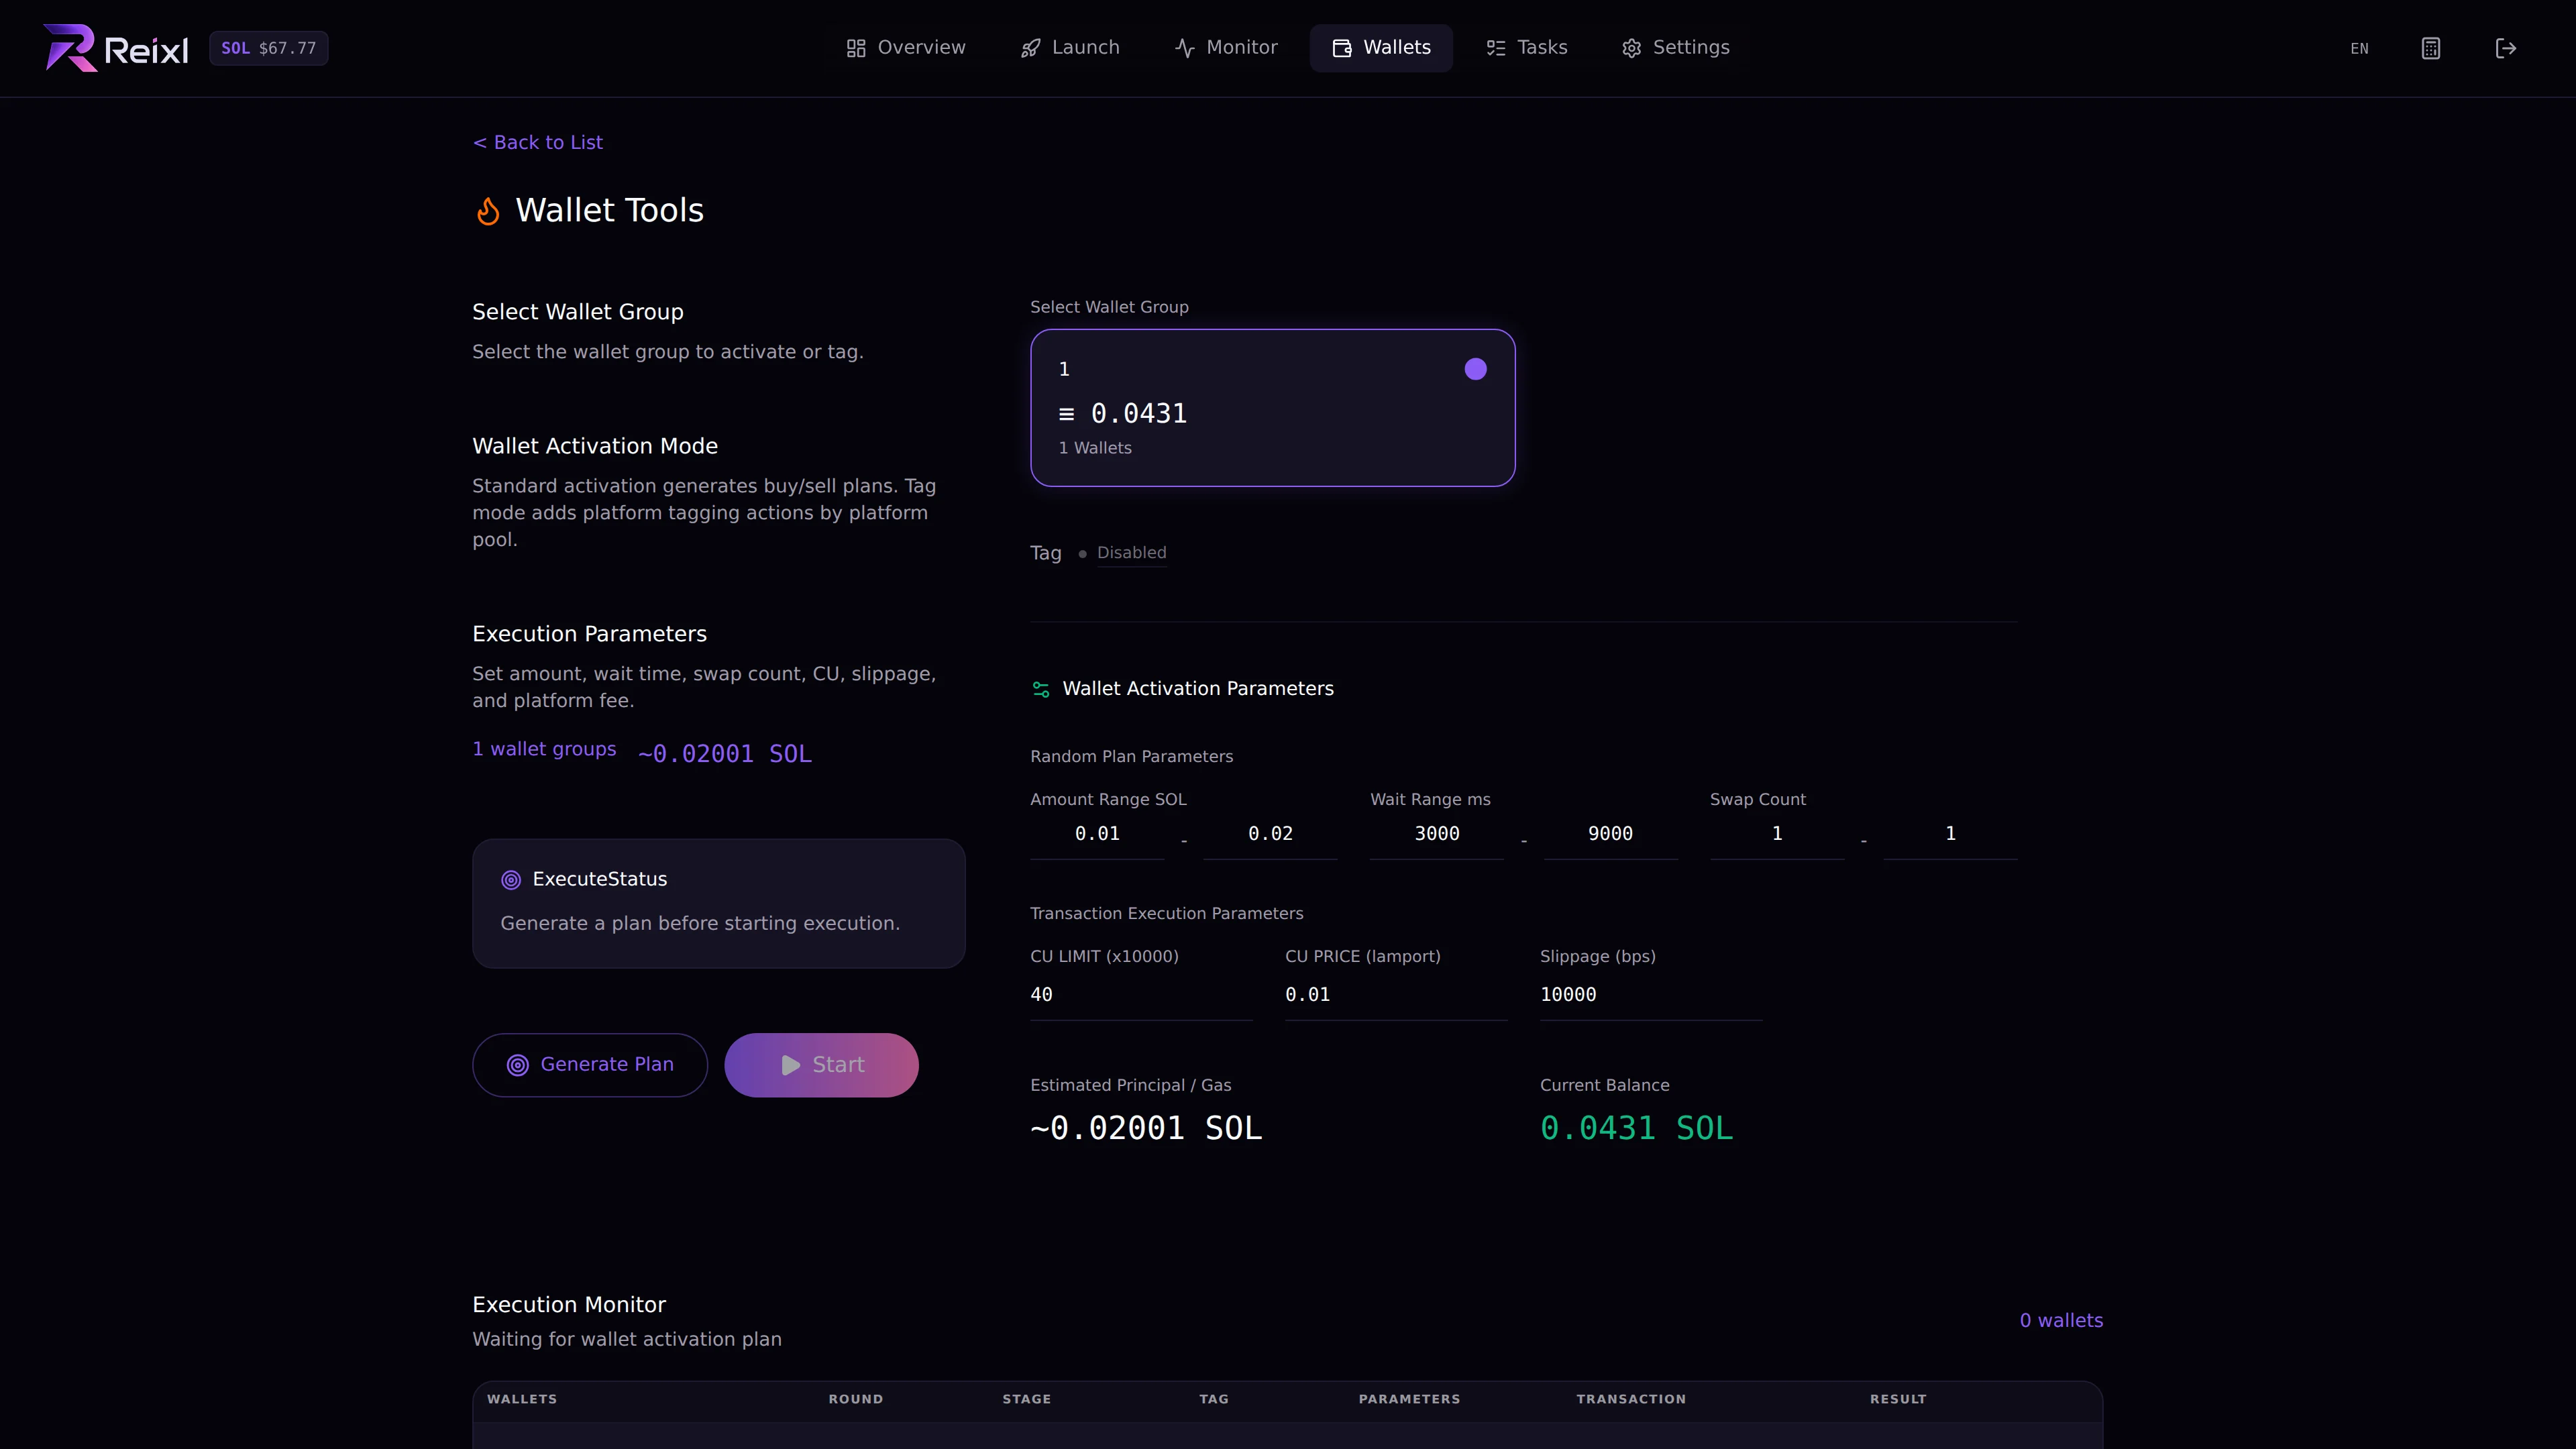Viewport: 2576px width, 1449px height.
Task: Click the PARAMETERS column header
Action: pyautogui.click(x=1409, y=1399)
